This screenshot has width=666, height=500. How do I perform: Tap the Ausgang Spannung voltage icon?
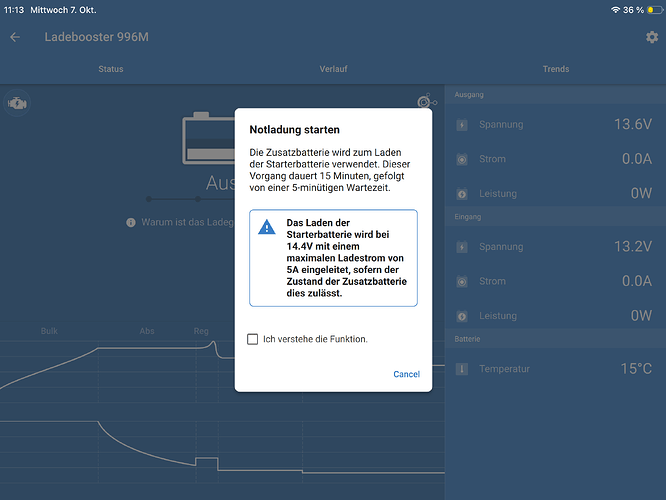tap(462, 125)
